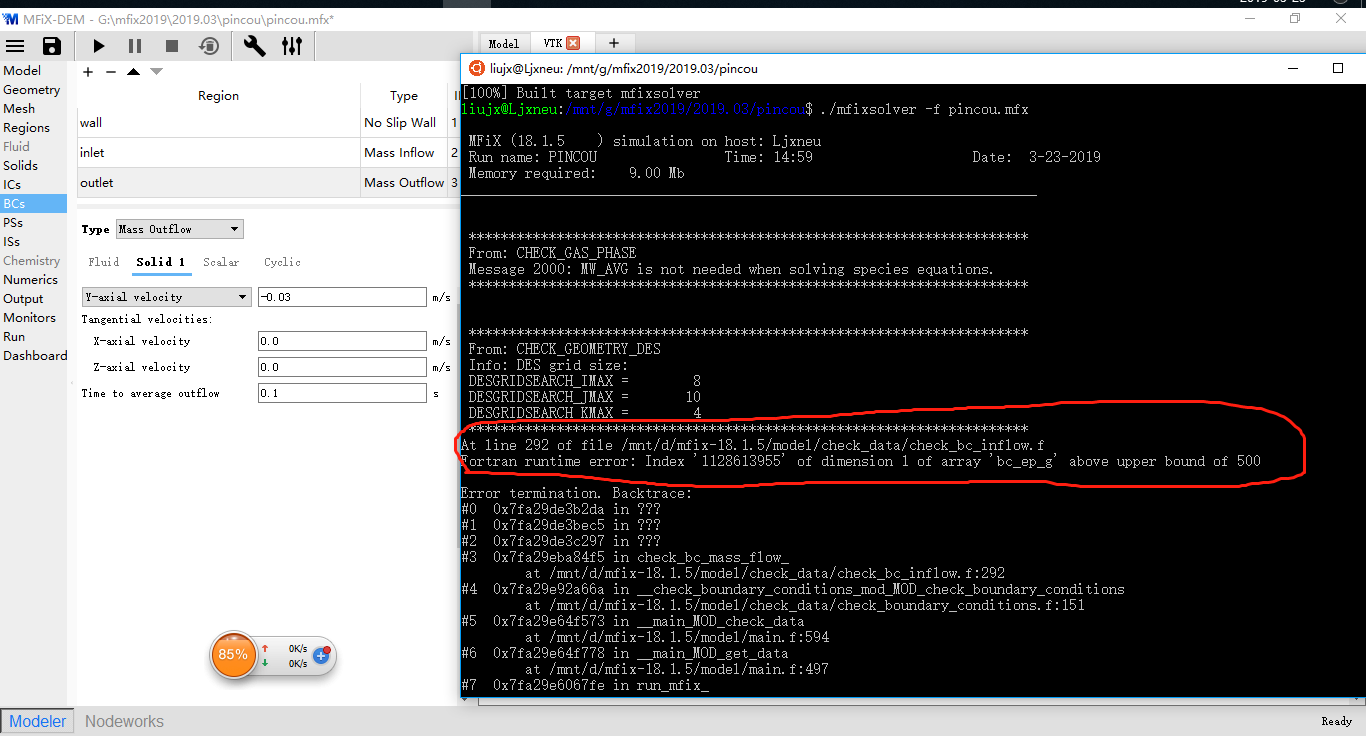The width and height of the screenshot is (1366, 736).
Task: Start the simulation with play button
Action: click(99, 46)
